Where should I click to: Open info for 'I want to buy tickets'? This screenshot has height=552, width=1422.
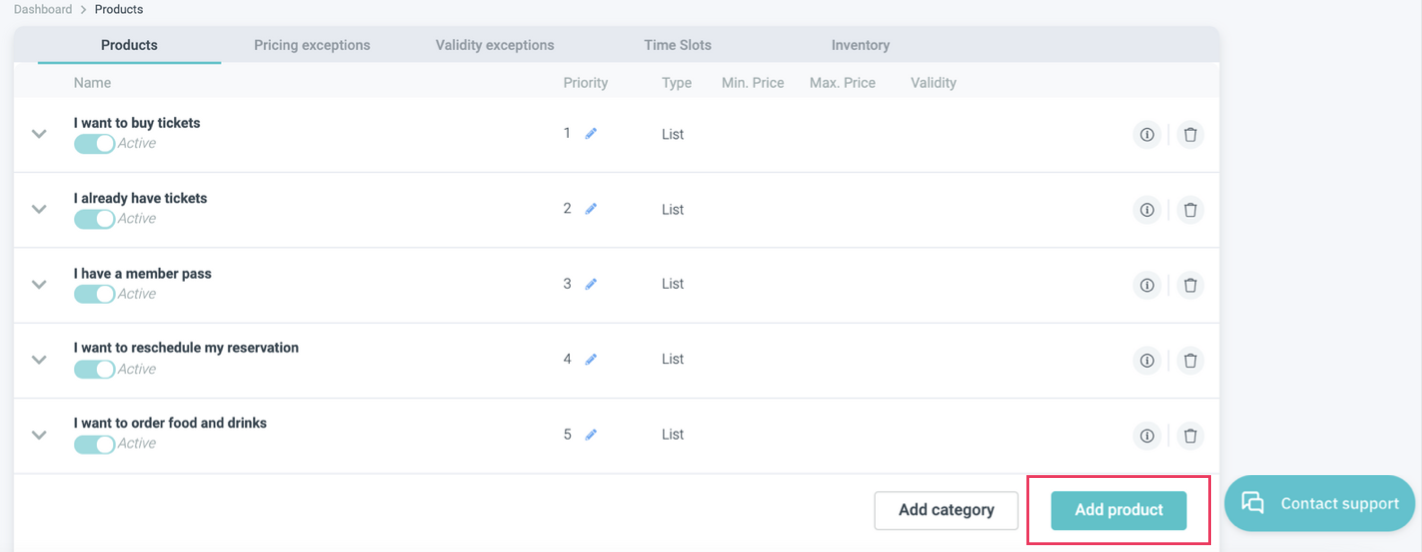coord(1147,134)
